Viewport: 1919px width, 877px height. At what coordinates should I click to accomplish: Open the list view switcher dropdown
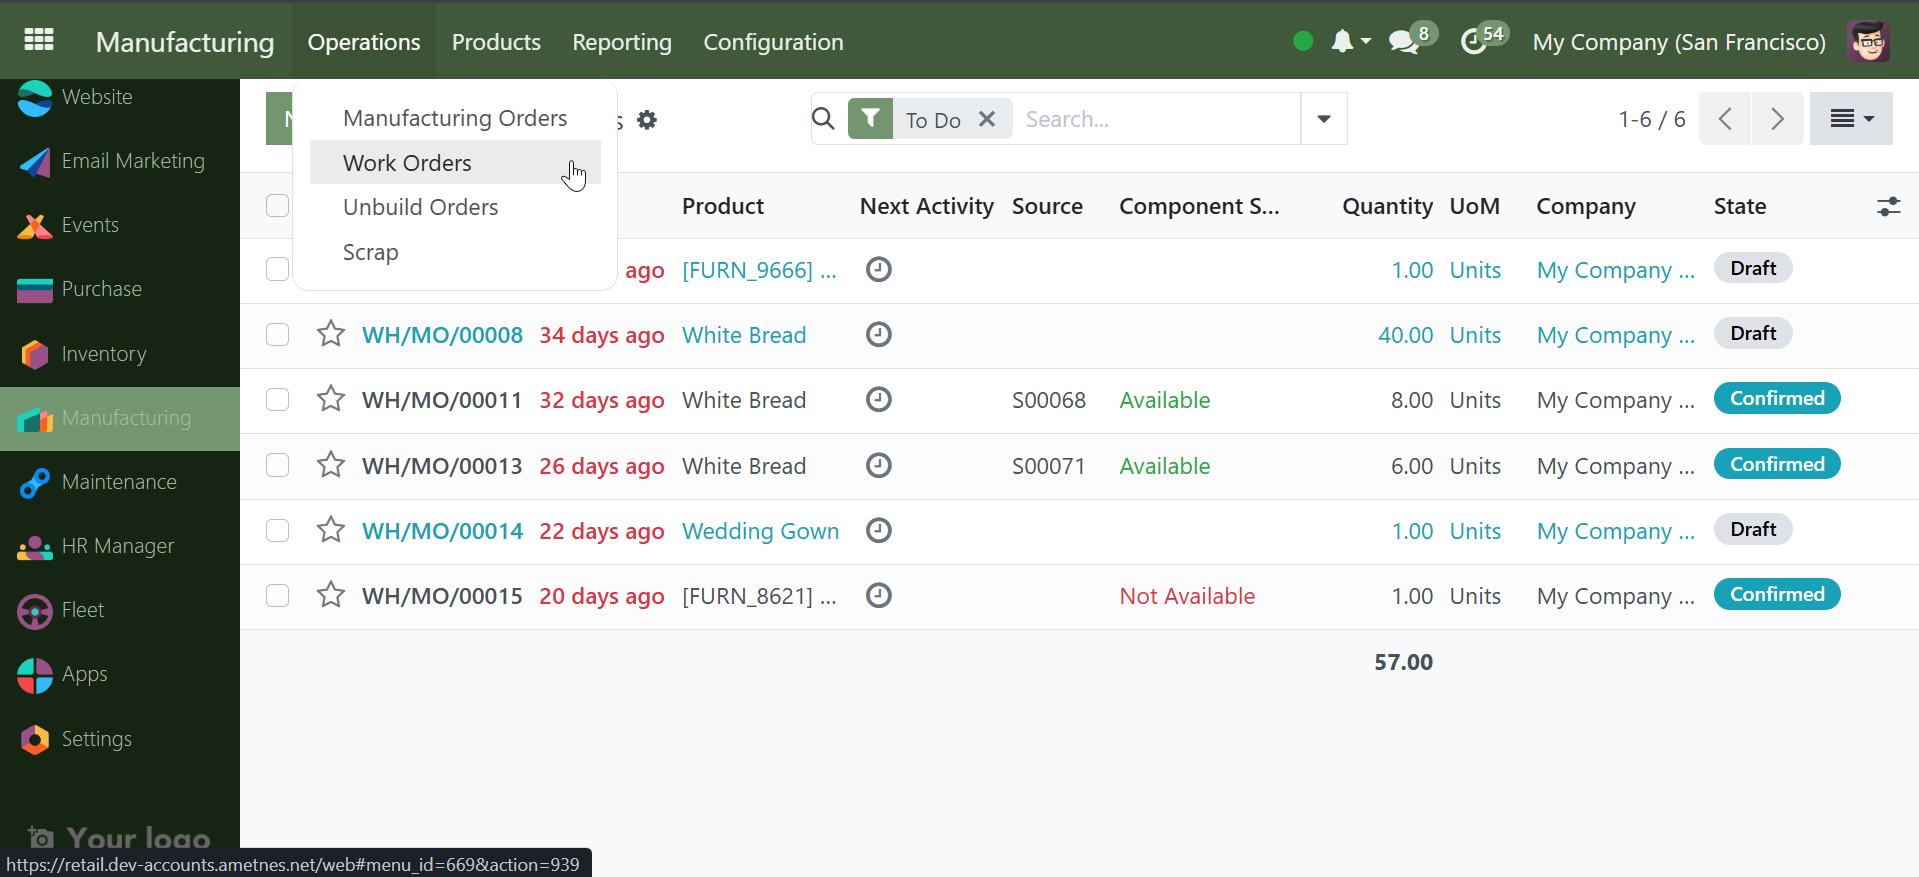[1851, 119]
